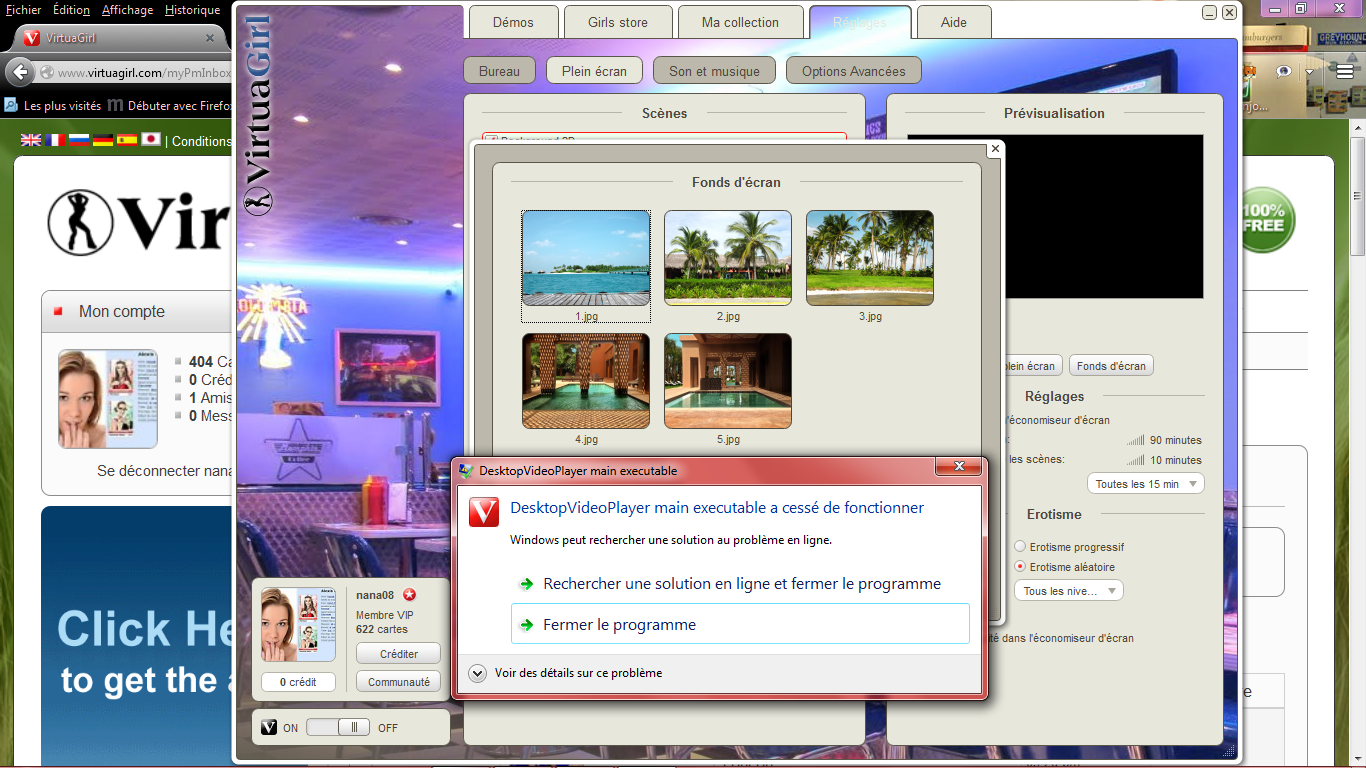Switch to the Aide tab

click(x=954, y=22)
